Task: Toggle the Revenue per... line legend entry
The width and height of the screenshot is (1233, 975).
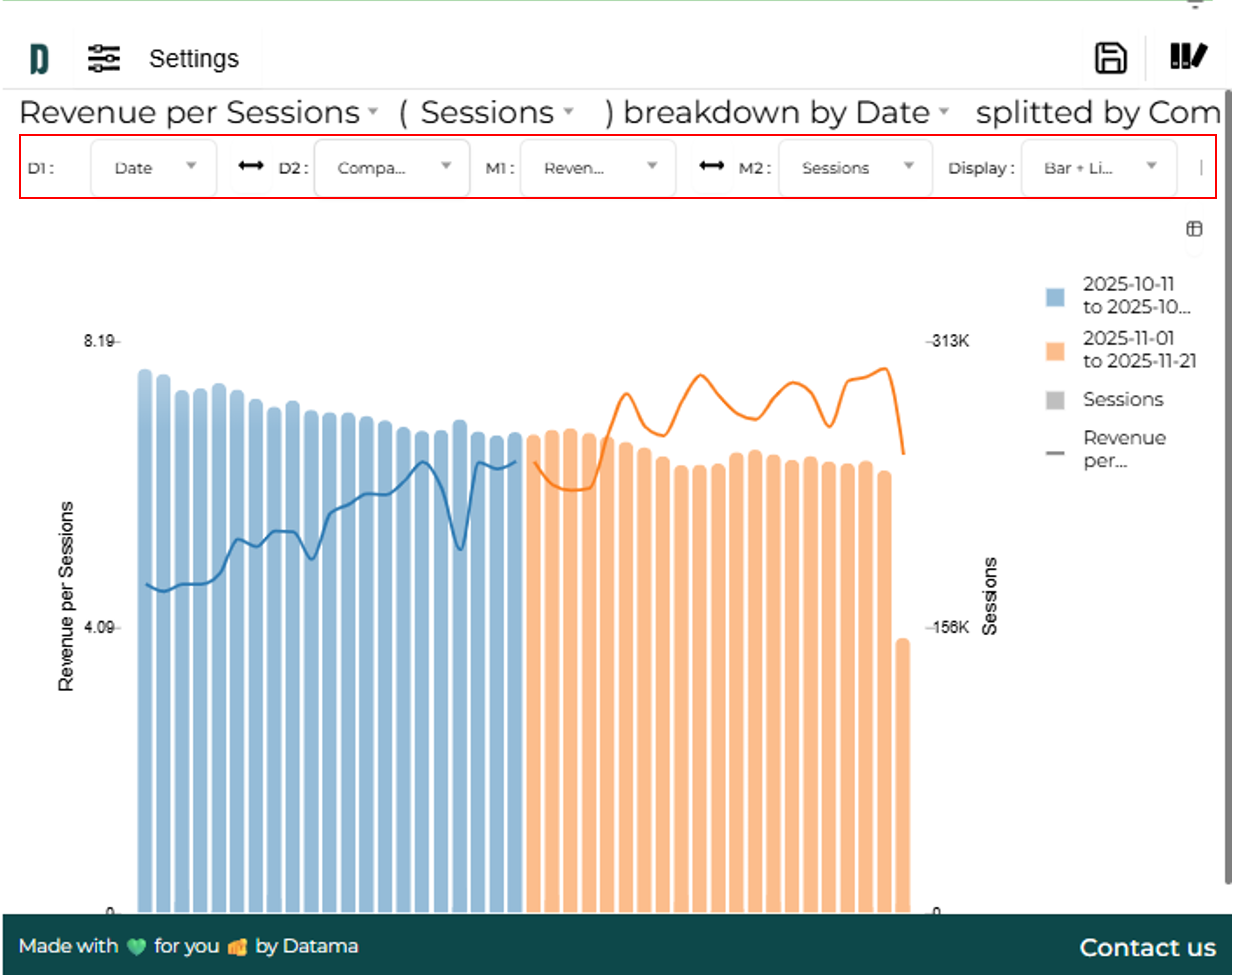Action: (x=1123, y=449)
